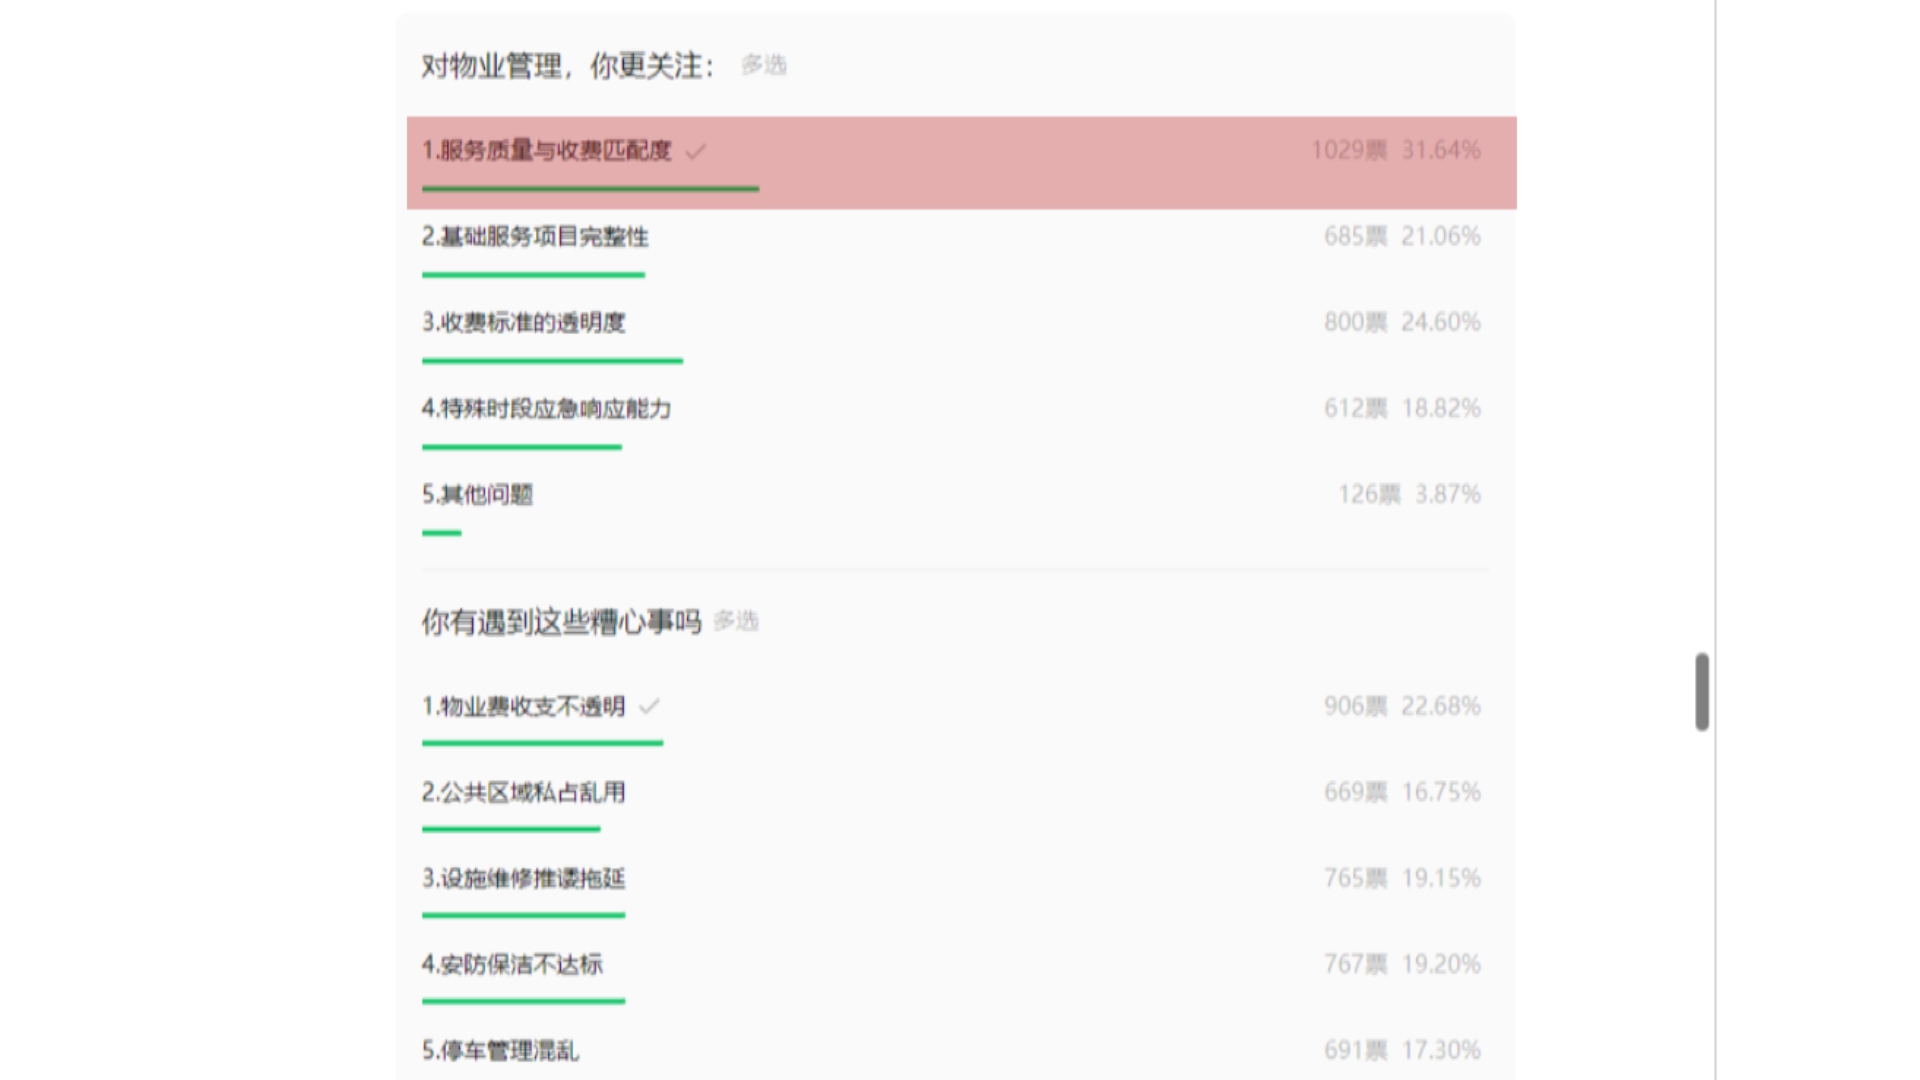Click checkmark beside 物业费收支不透明
The height and width of the screenshot is (1080, 1920).
[649, 707]
